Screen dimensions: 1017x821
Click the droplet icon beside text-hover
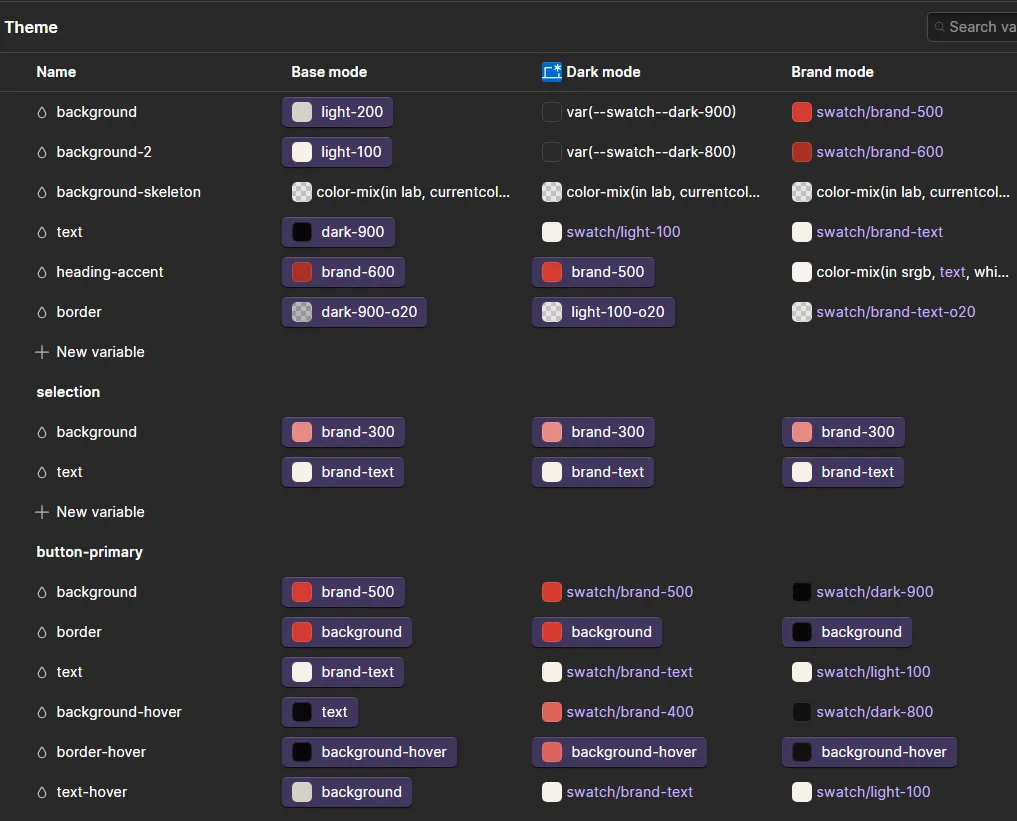click(42, 792)
